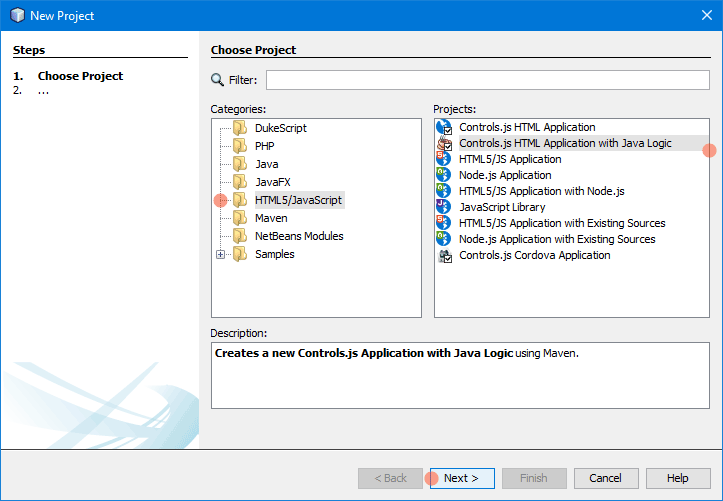Choose Node.js Application with Existing Sources
Viewport: 723px width, 501px height.
click(557, 239)
